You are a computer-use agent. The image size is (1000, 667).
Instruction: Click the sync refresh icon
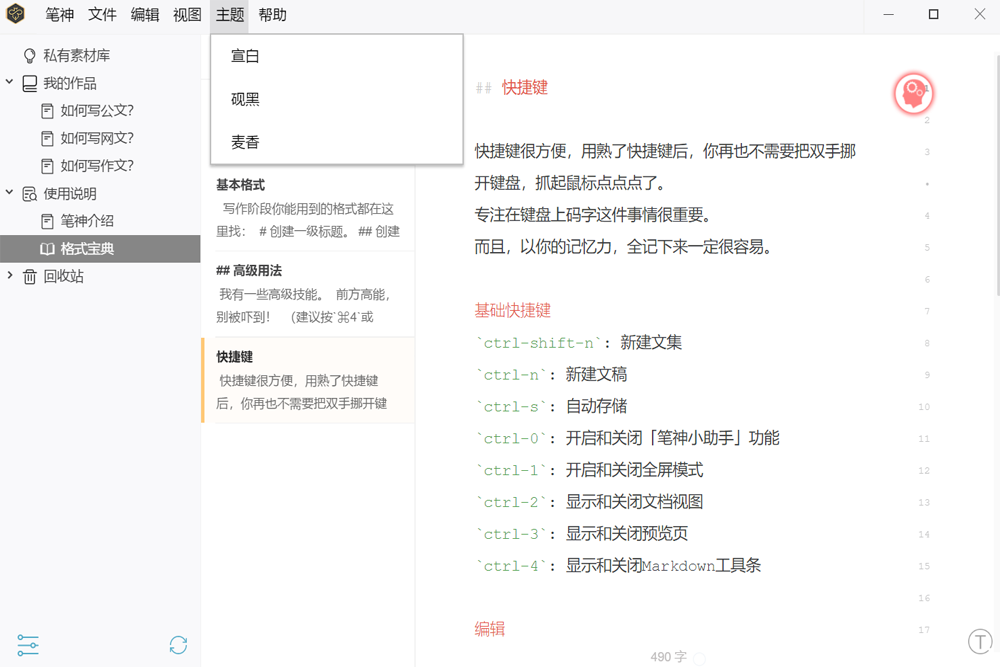178,645
